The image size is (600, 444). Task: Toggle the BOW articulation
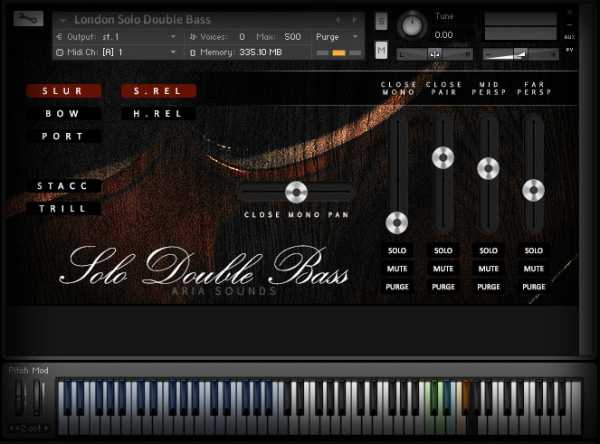64,114
